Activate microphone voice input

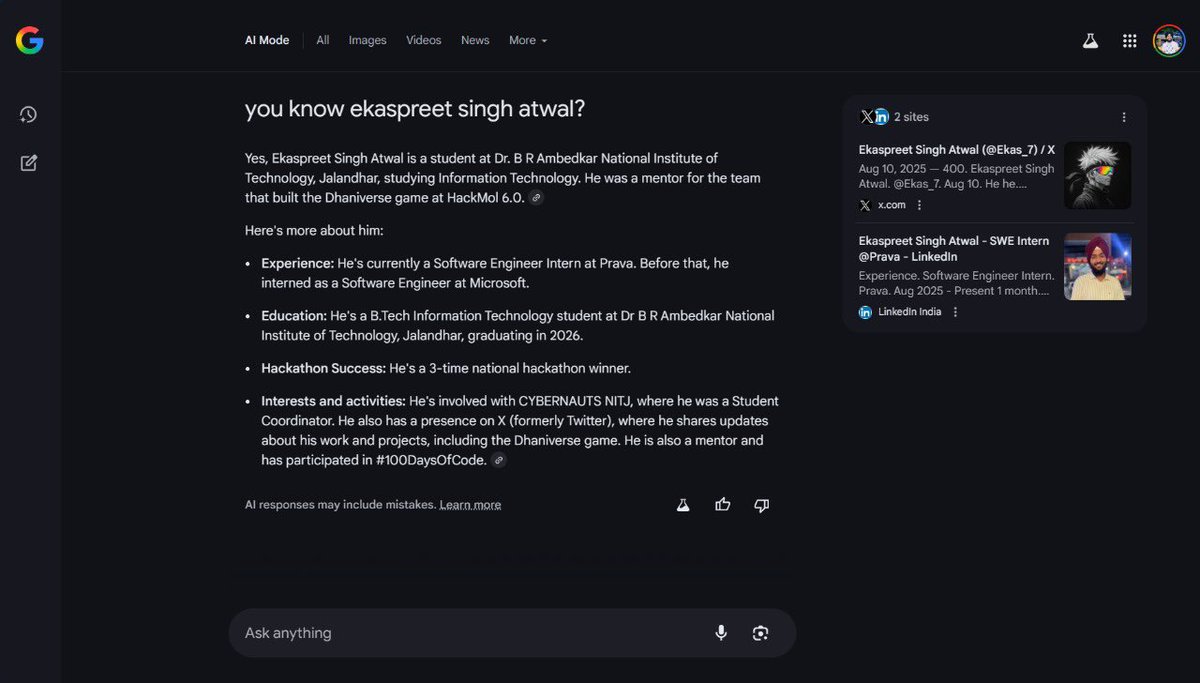[x=721, y=633]
